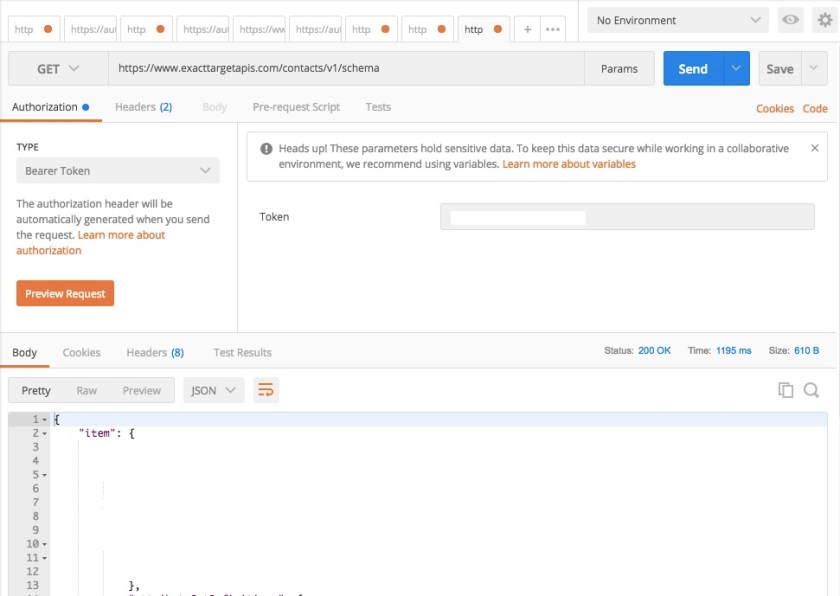
Task: Open the Bearer Token type dropdown
Action: 118,171
